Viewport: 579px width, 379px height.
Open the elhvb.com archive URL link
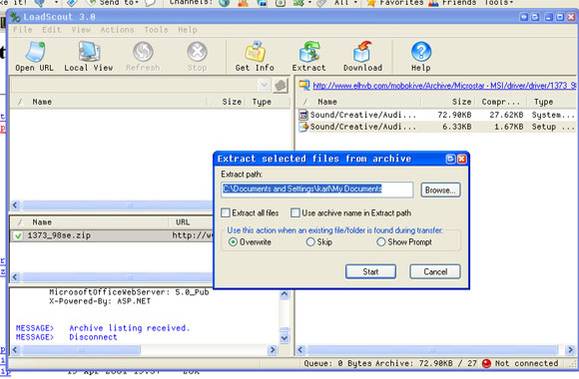pos(444,86)
